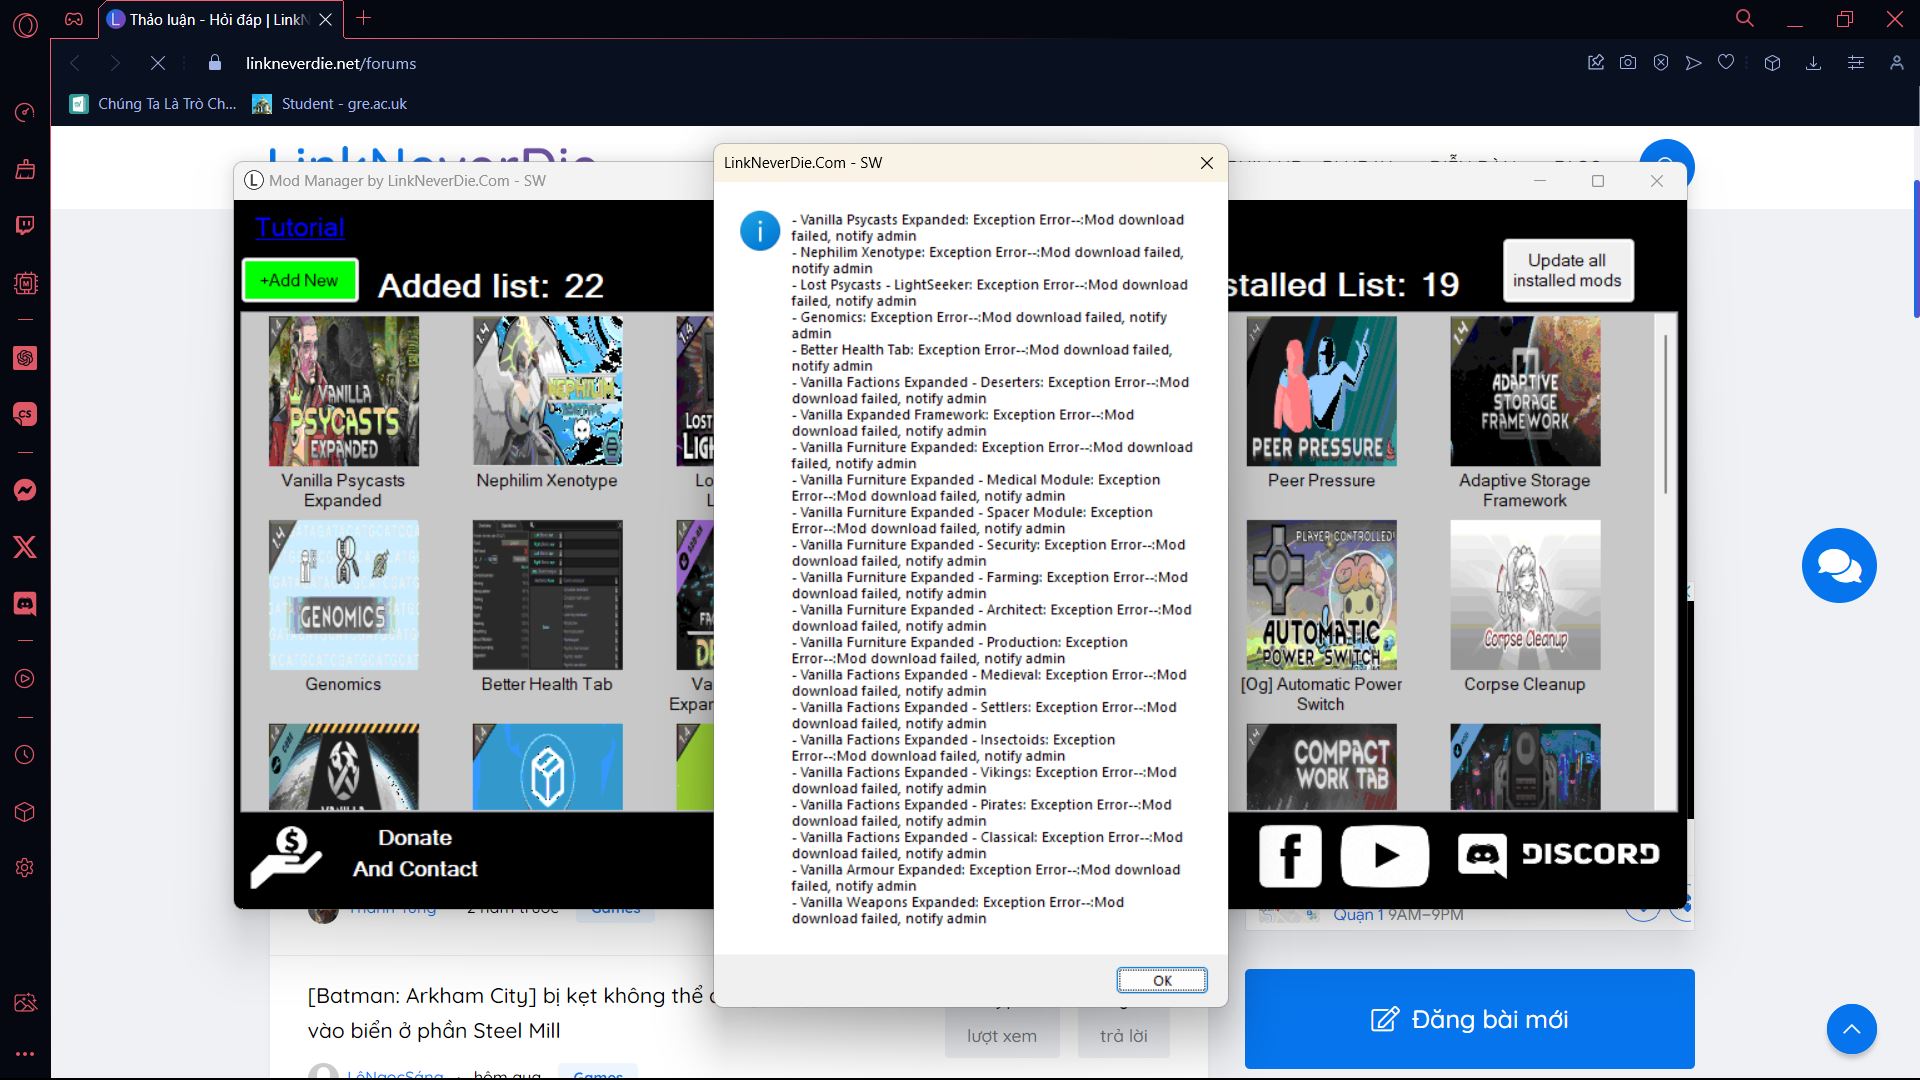
Task: Click OK in the error dialog
Action: (1161, 980)
